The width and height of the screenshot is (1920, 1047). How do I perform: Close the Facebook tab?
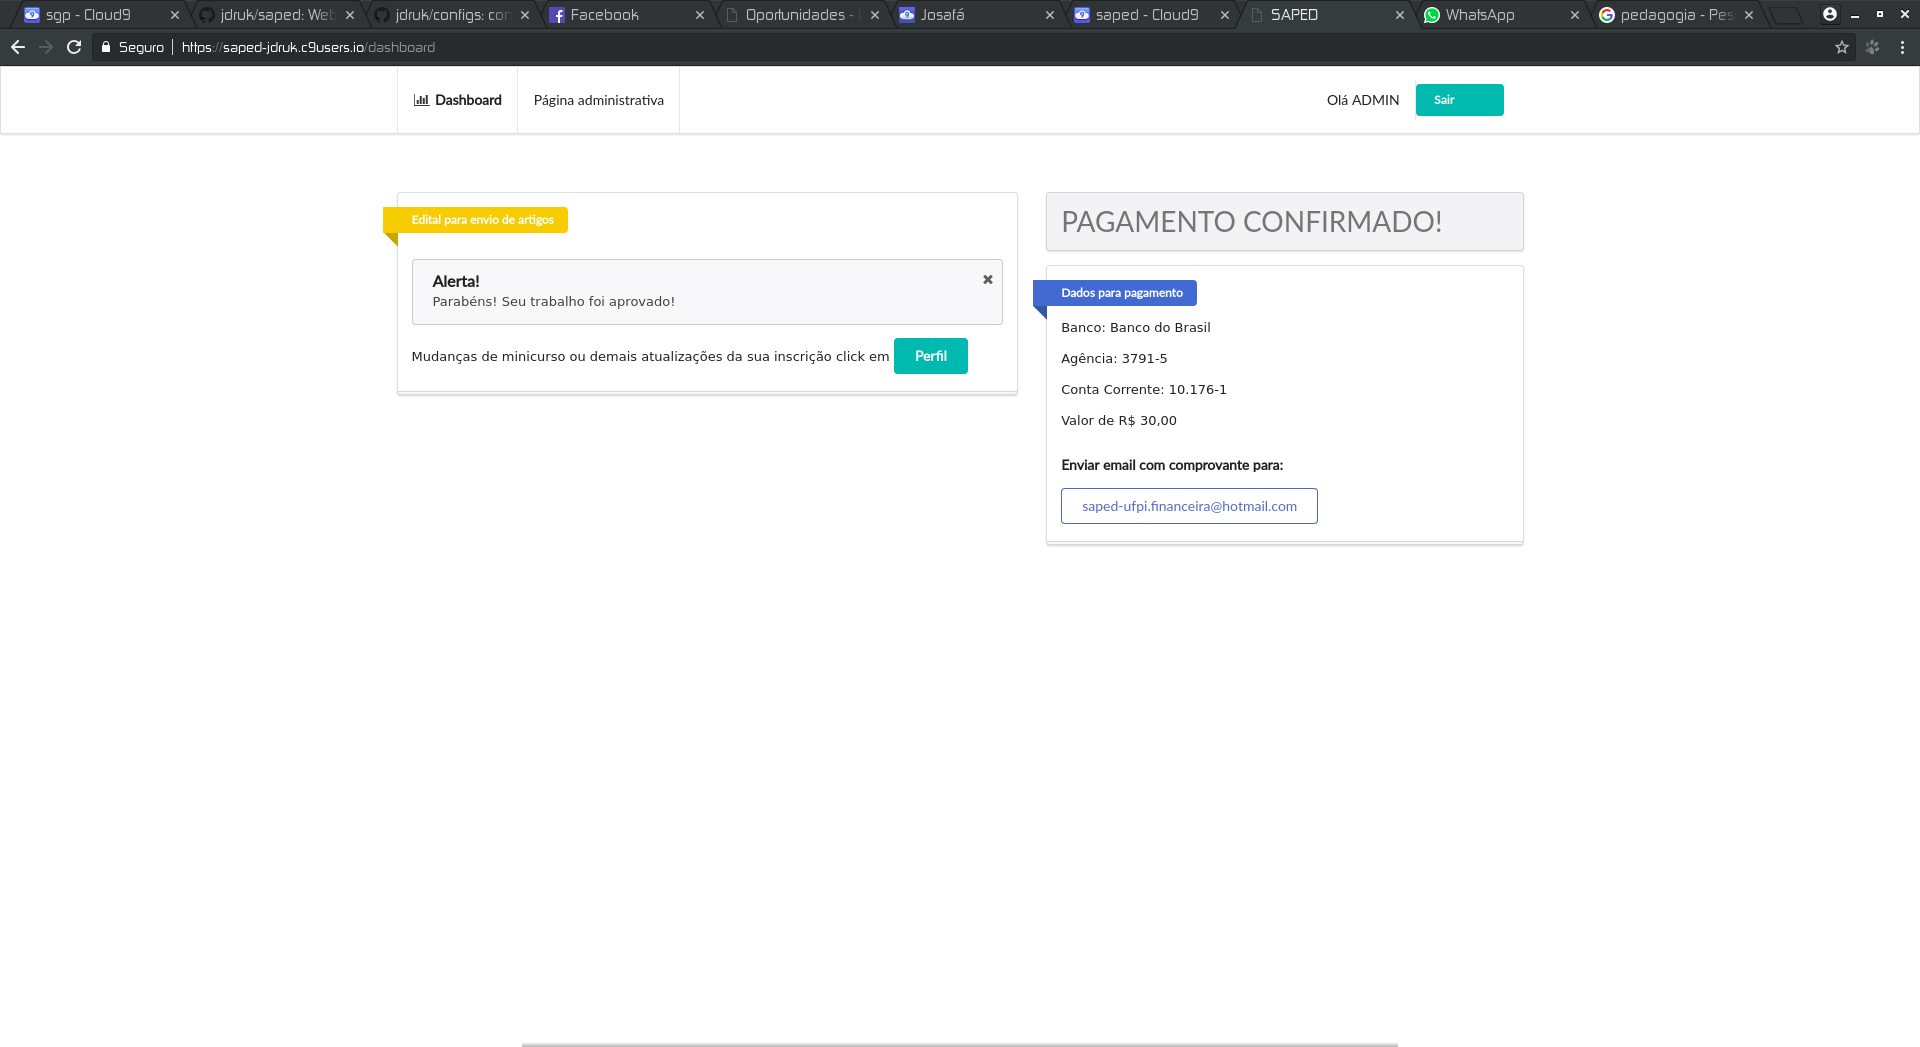[x=700, y=15]
